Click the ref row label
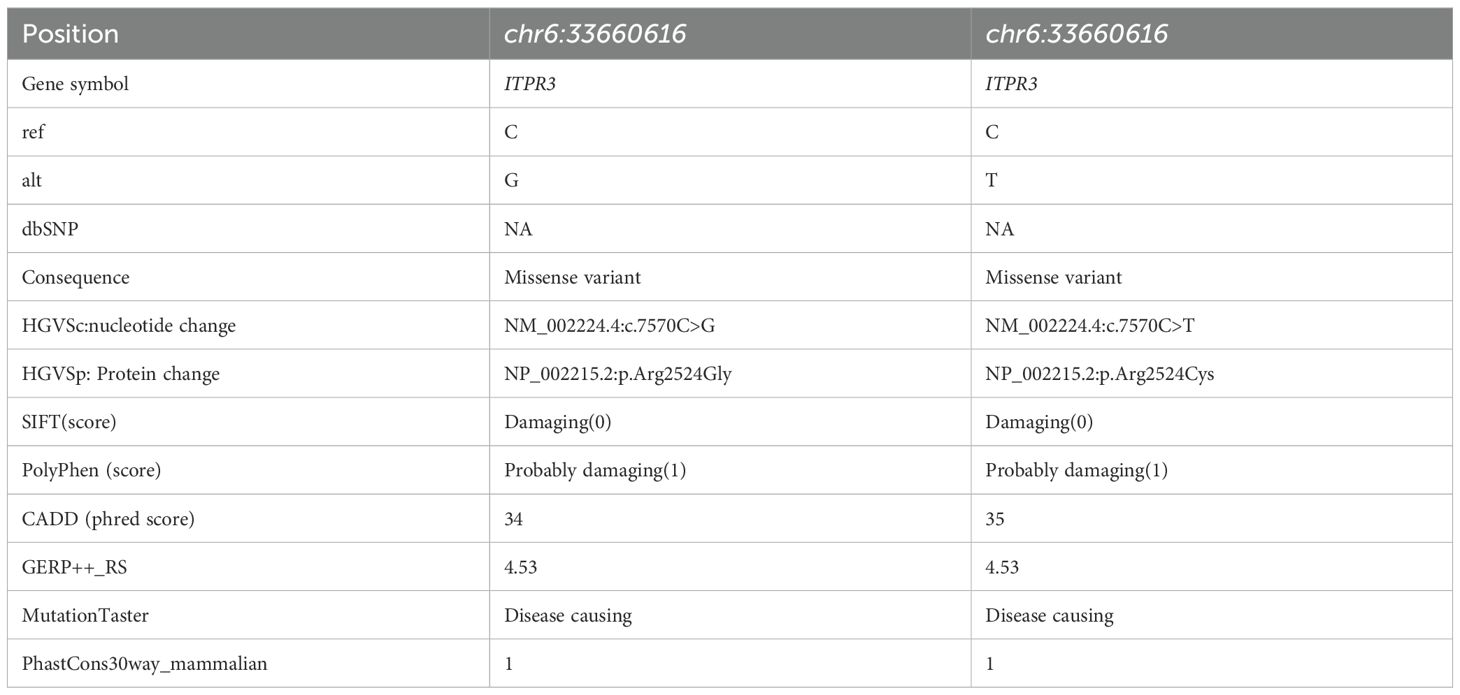 pyautogui.click(x=32, y=132)
